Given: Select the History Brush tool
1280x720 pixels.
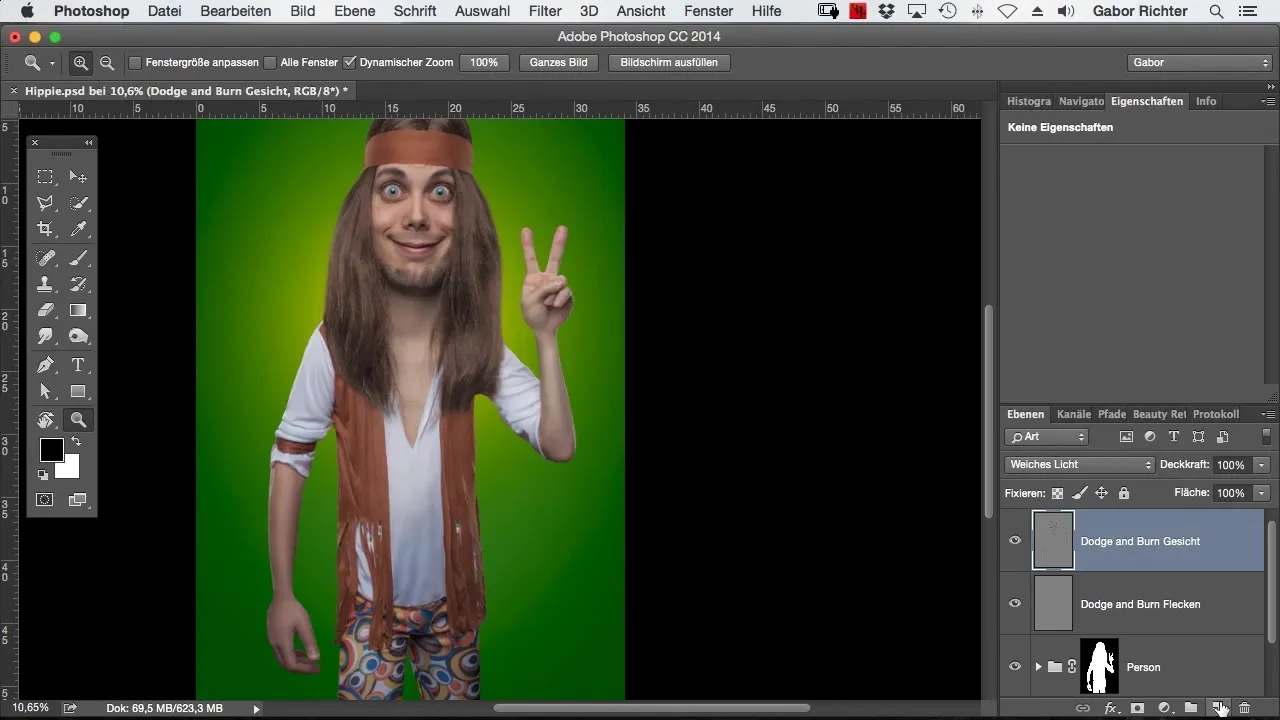Looking at the screenshot, I should coord(78,284).
